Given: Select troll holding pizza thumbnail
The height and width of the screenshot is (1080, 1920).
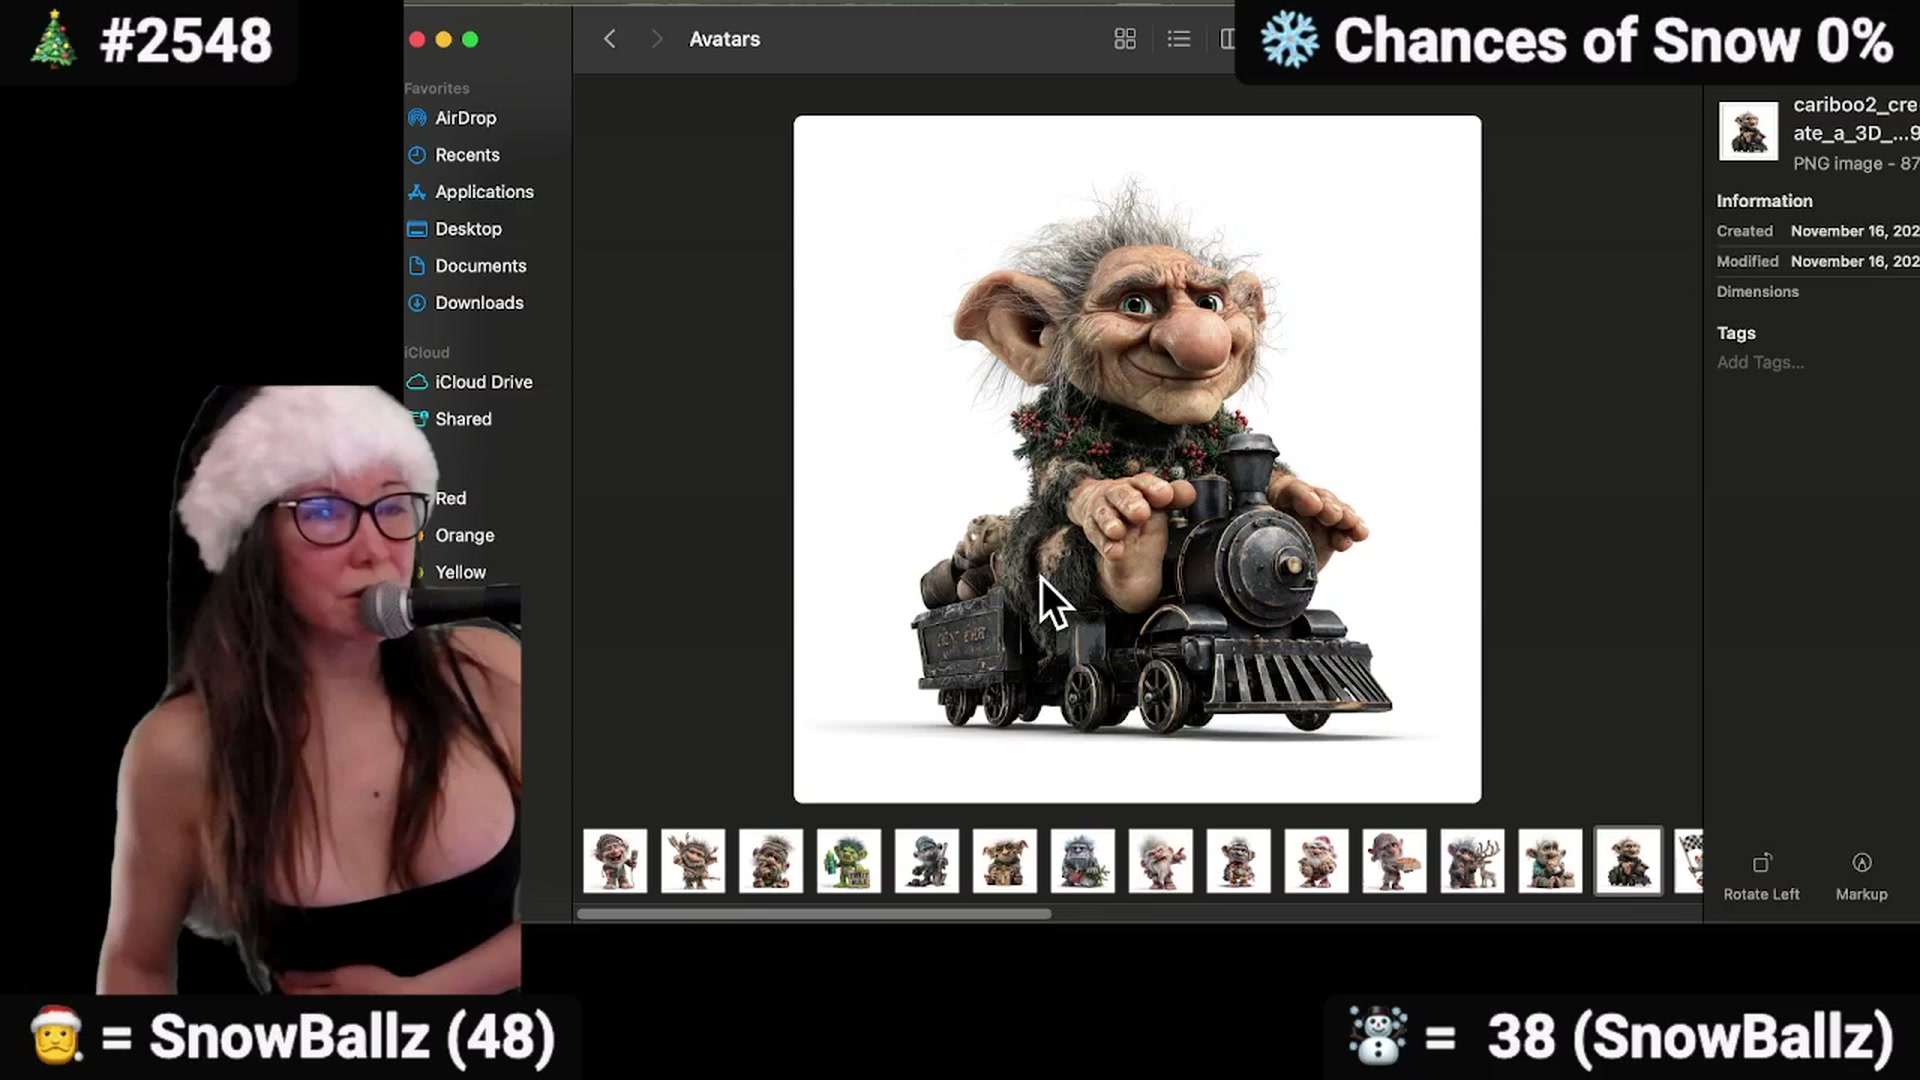Looking at the screenshot, I should [1394, 860].
